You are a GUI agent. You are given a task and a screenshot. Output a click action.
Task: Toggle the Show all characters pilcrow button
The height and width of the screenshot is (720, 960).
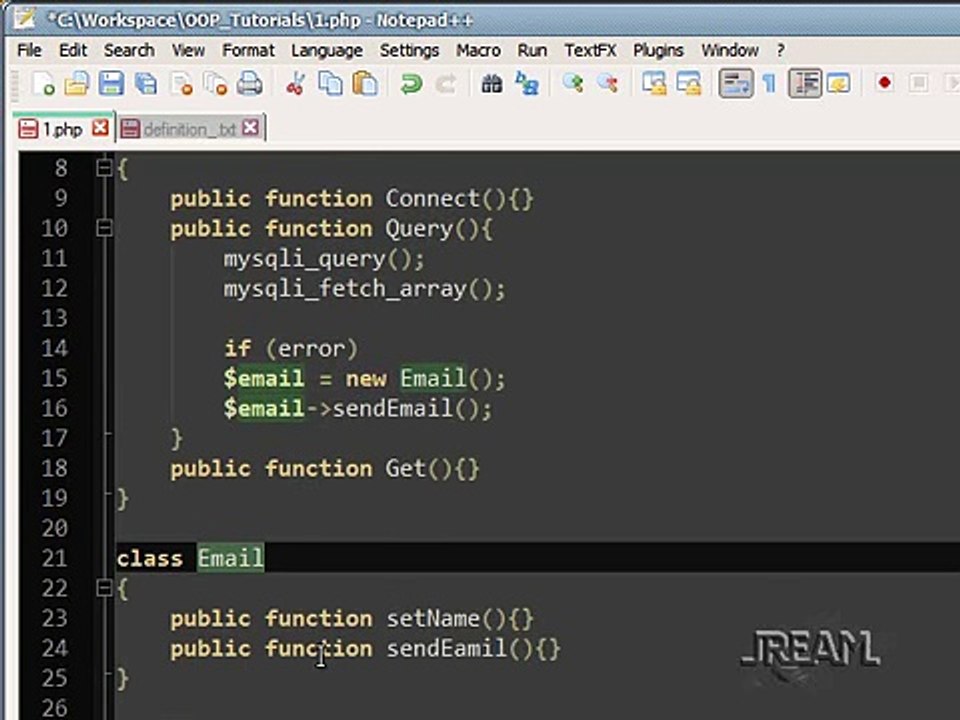770,83
